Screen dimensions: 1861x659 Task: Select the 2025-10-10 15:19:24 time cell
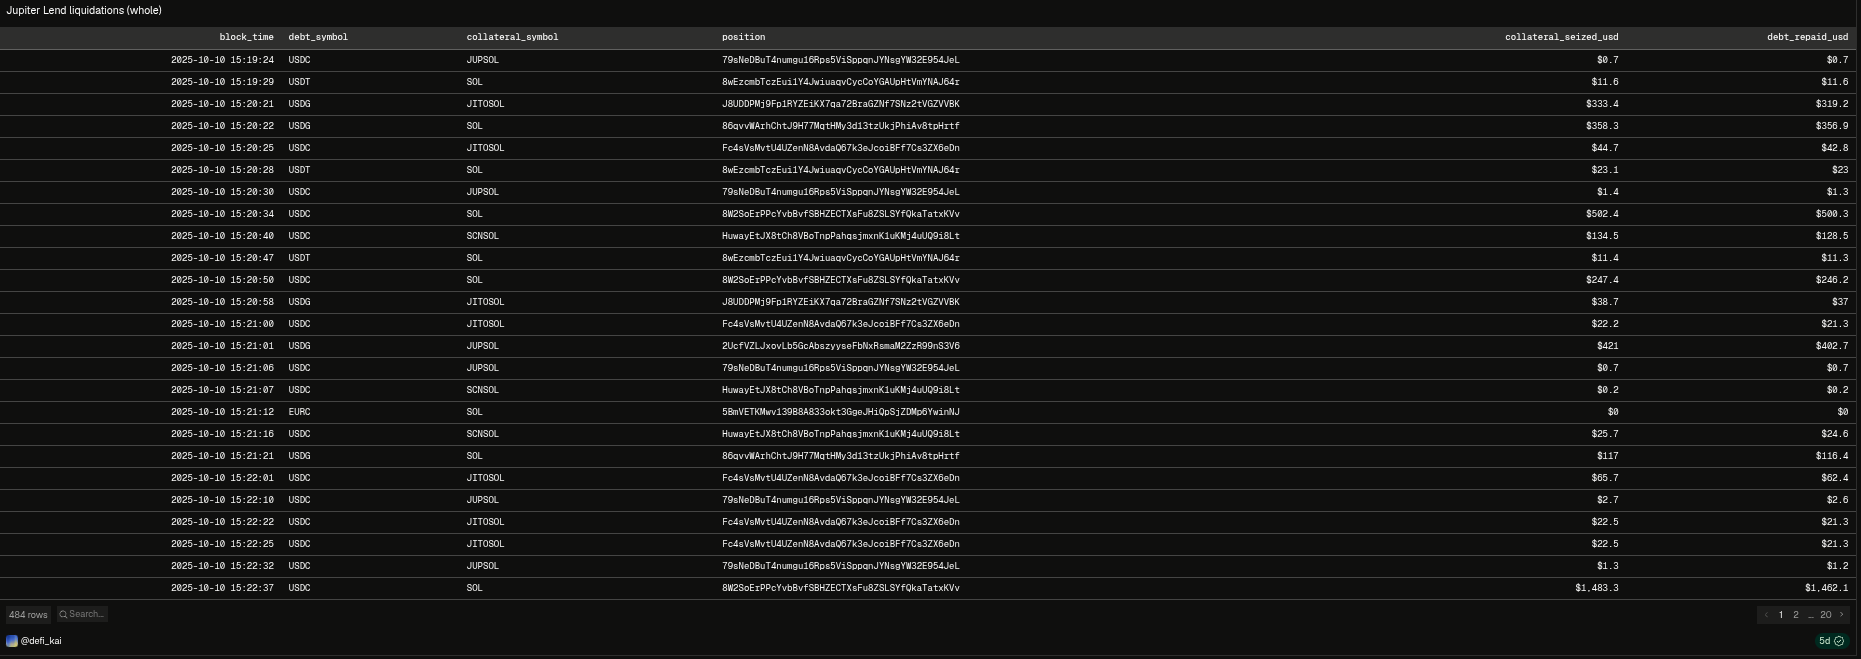(222, 60)
